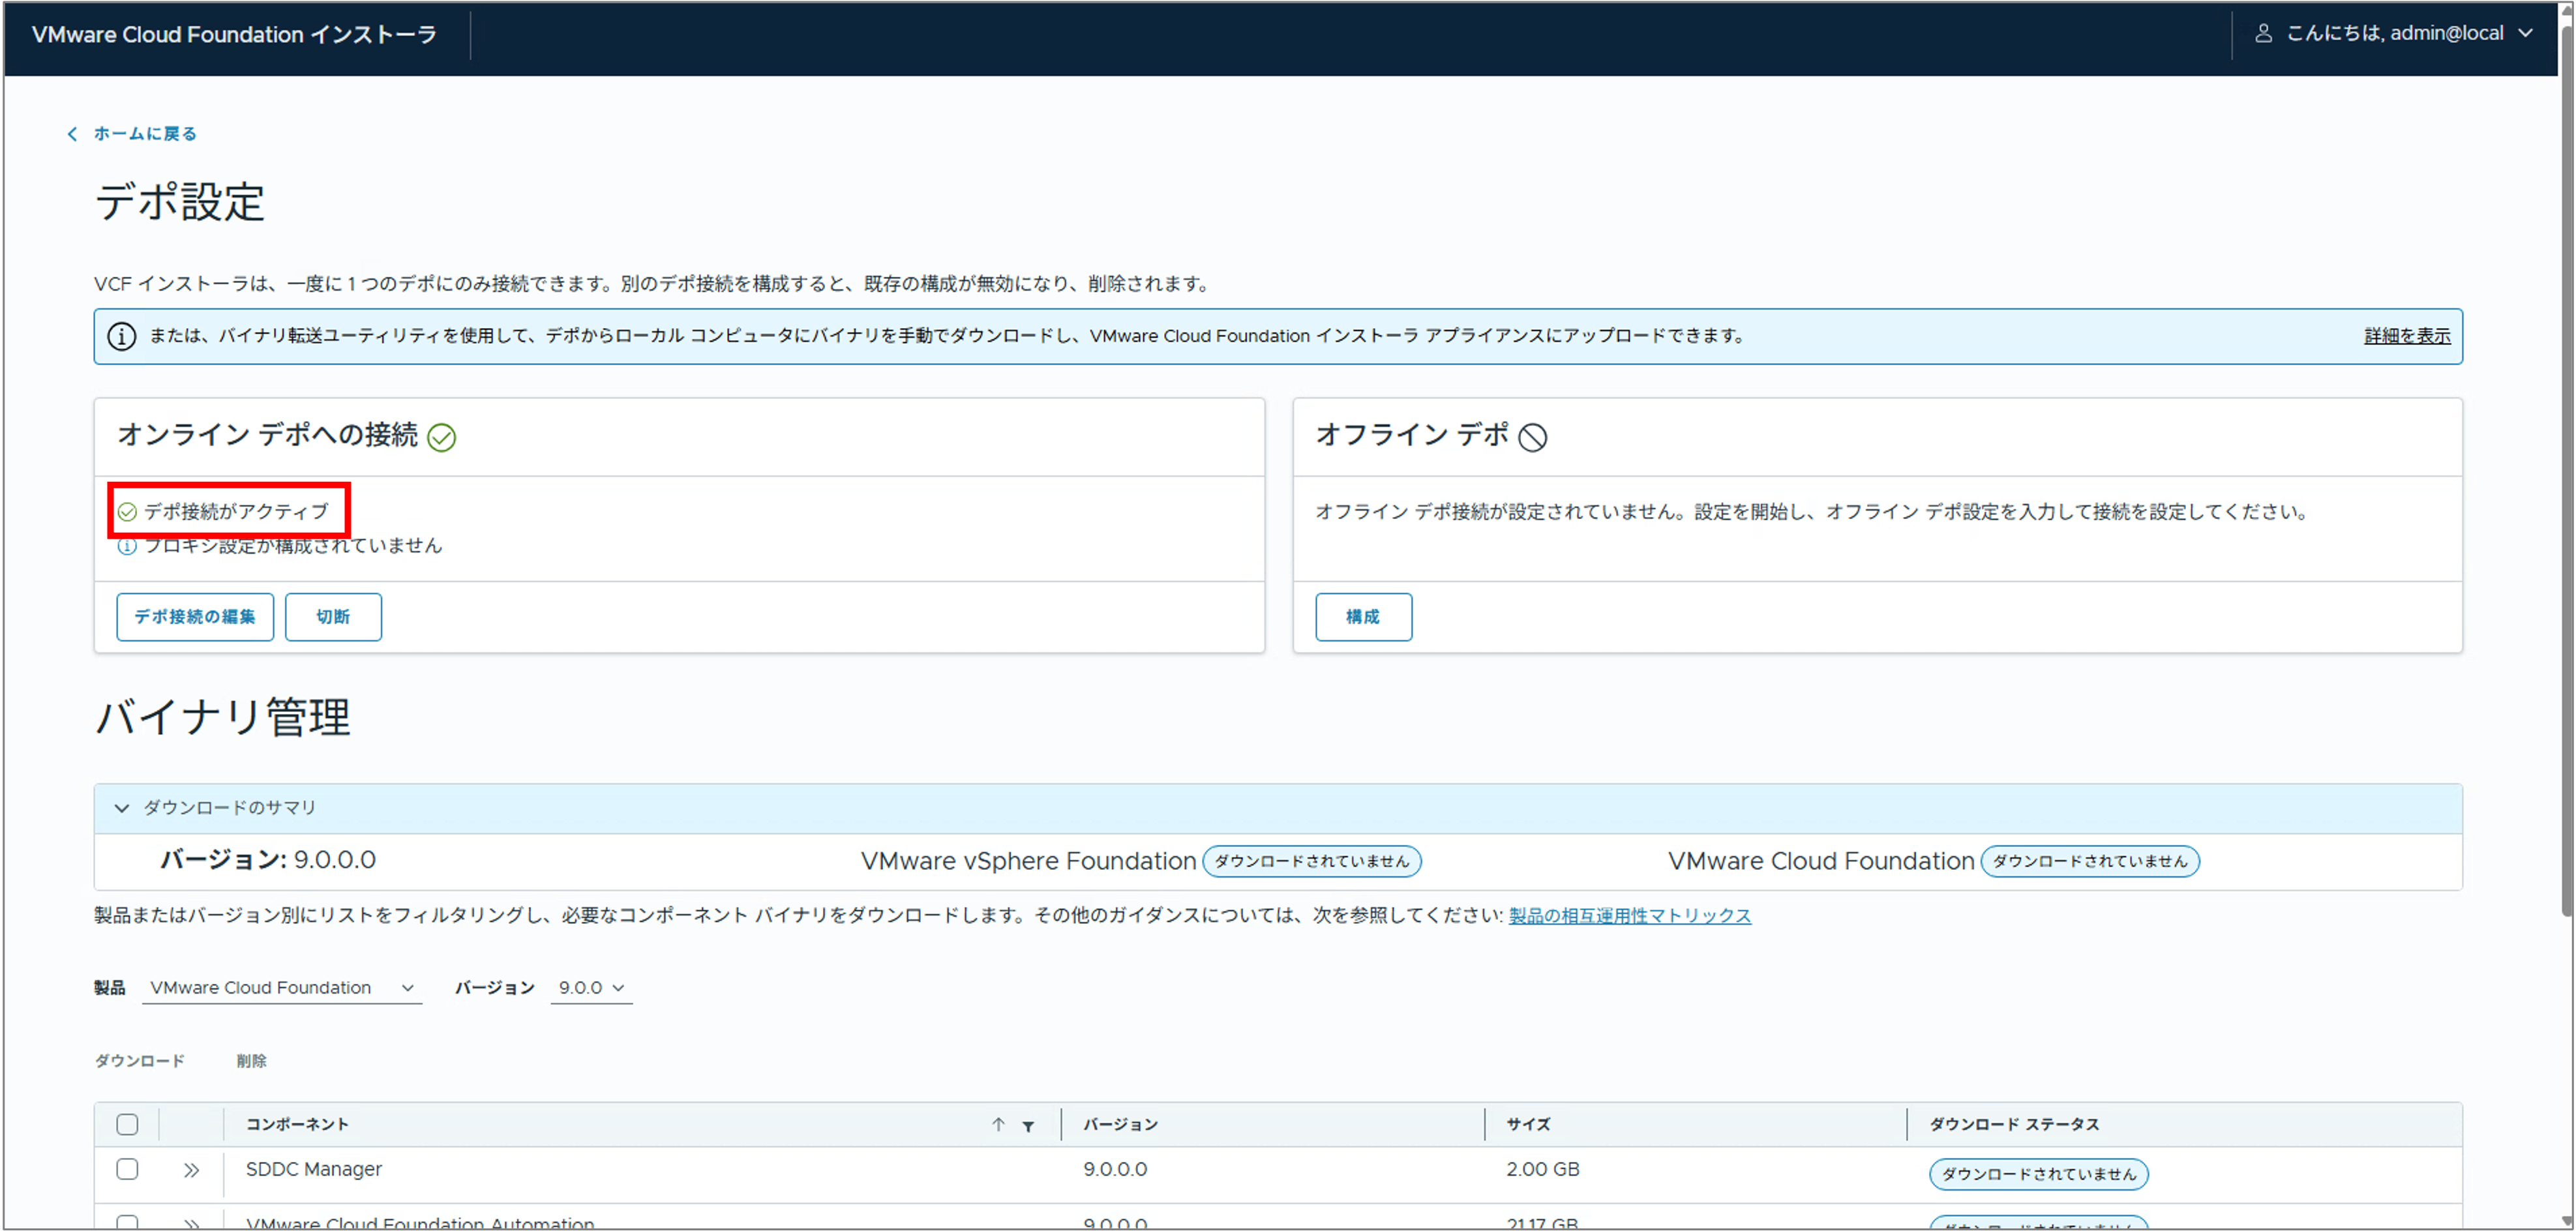Click SDDC Manager component name

(313, 1169)
